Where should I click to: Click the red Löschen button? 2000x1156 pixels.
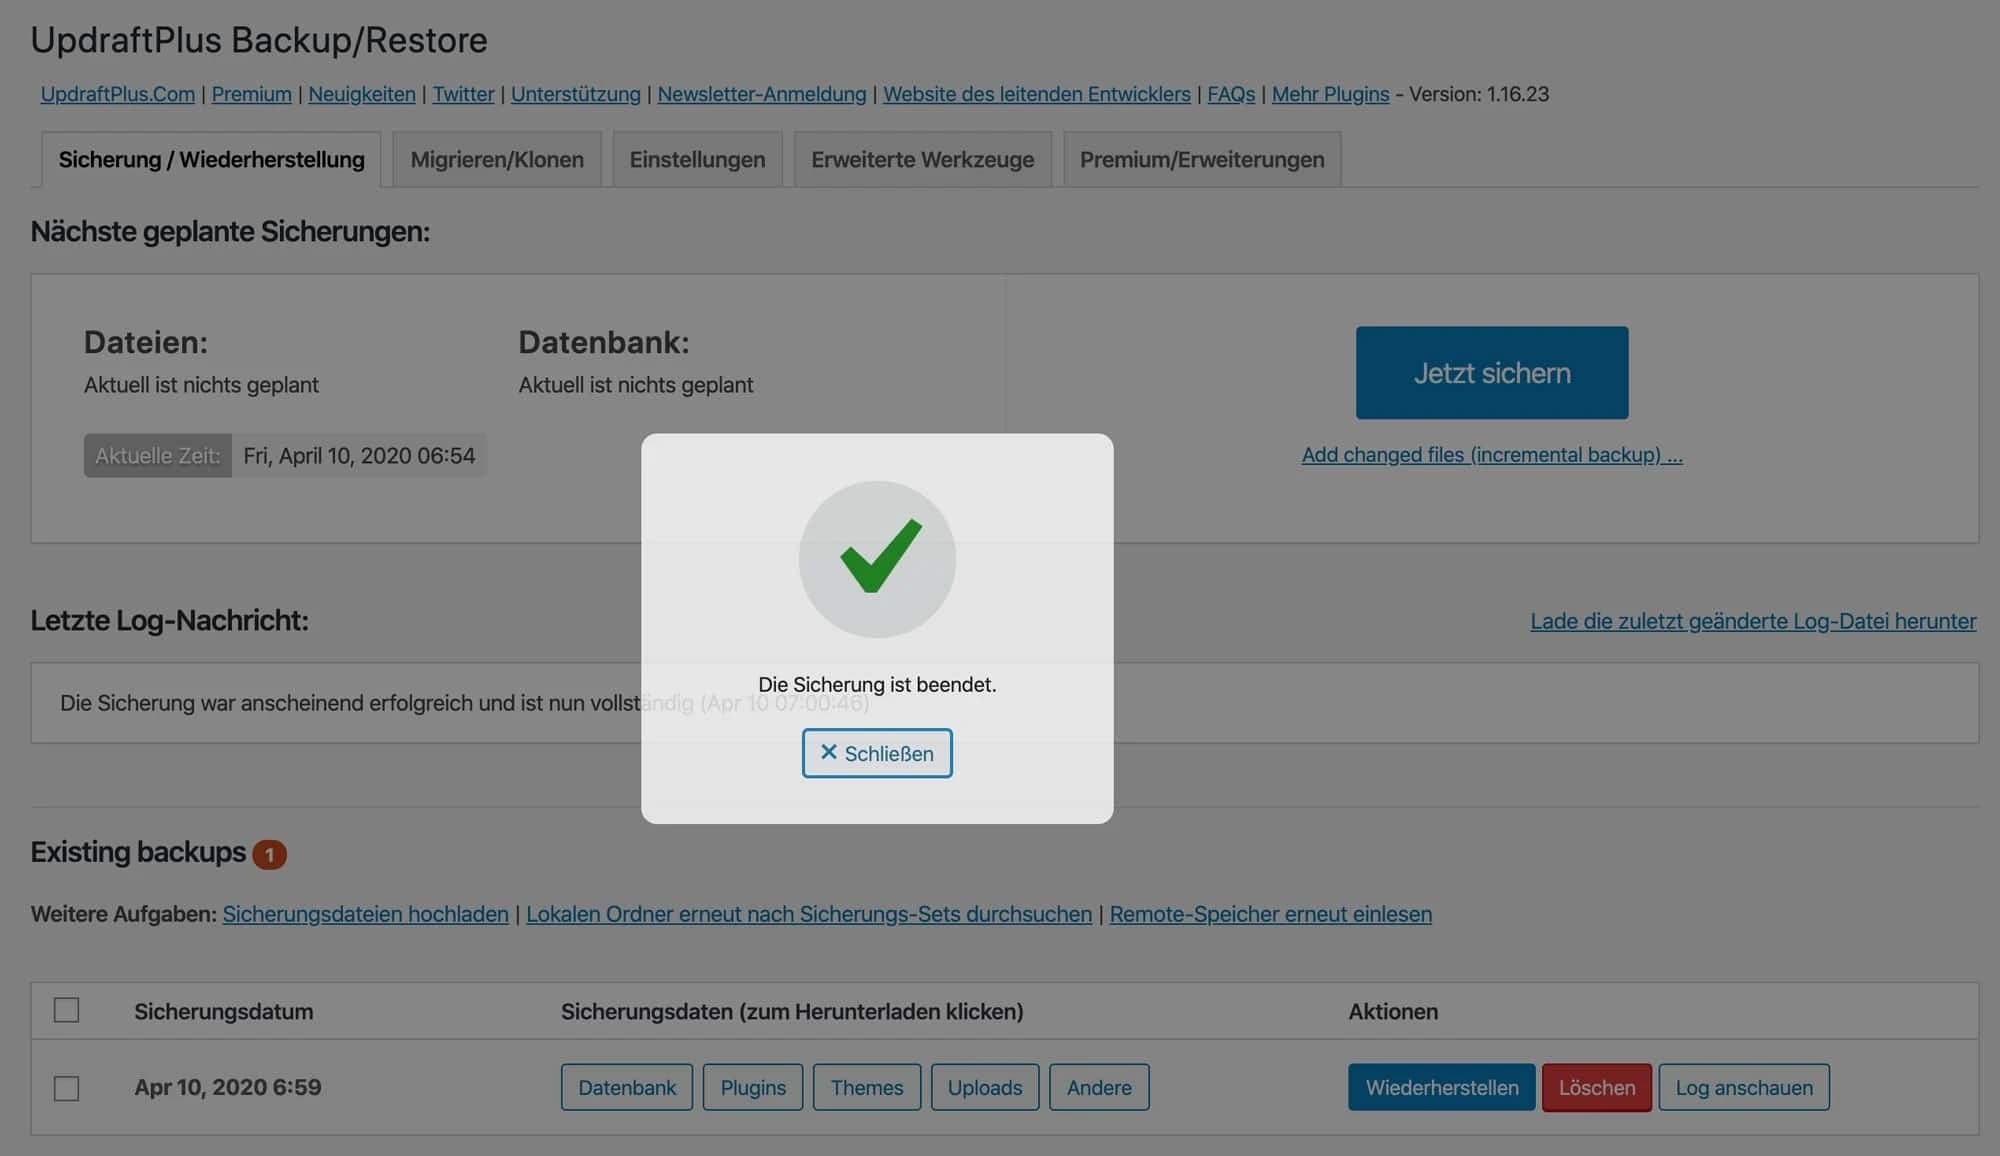coord(1596,1087)
